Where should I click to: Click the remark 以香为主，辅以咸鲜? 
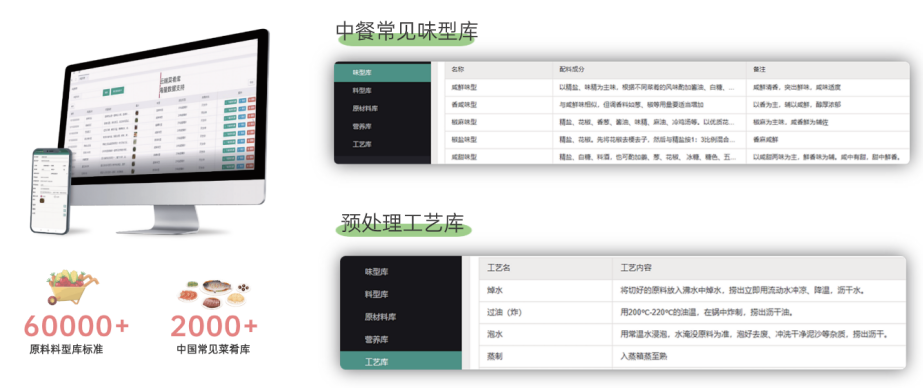tap(797, 105)
